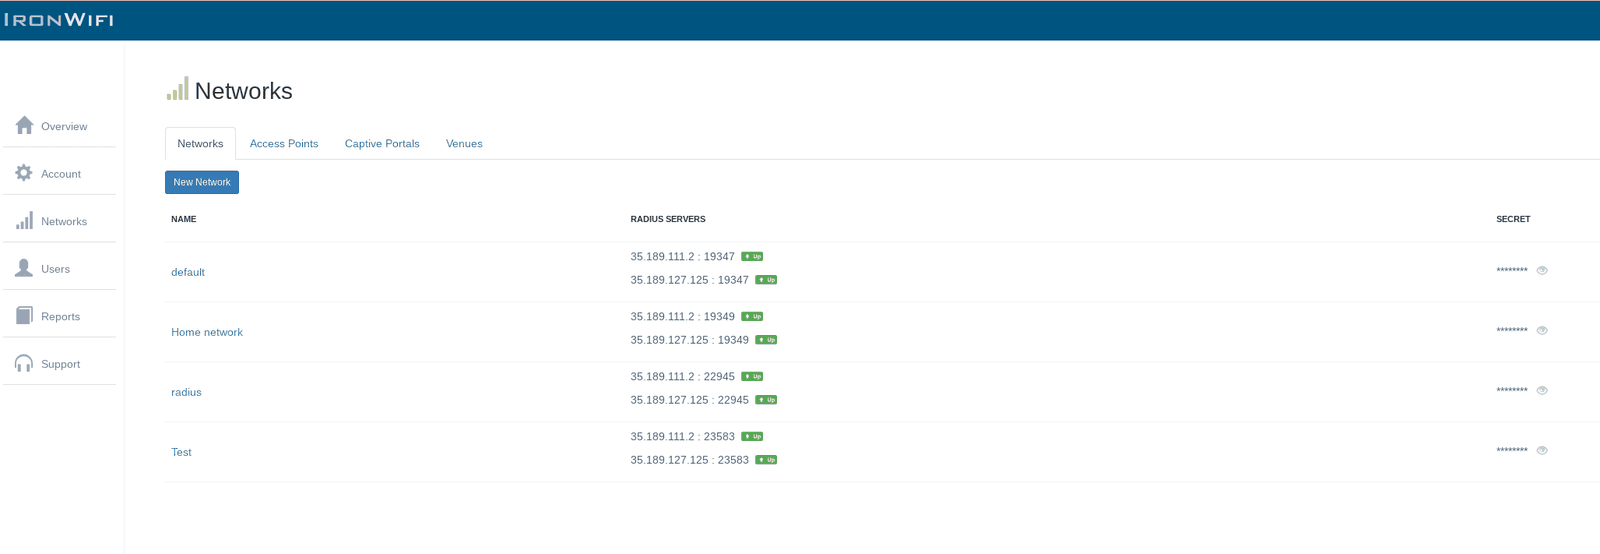Image resolution: width=1600 pixels, height=554 pixels.
Task: Open Support via the headset icon
Action: (x=24, y=363)
